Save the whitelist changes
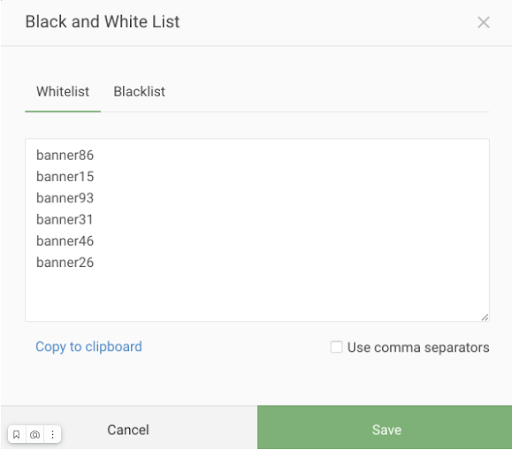Viewport: 512px width, 450px height. pyautogui.click(x=385, y=427)
